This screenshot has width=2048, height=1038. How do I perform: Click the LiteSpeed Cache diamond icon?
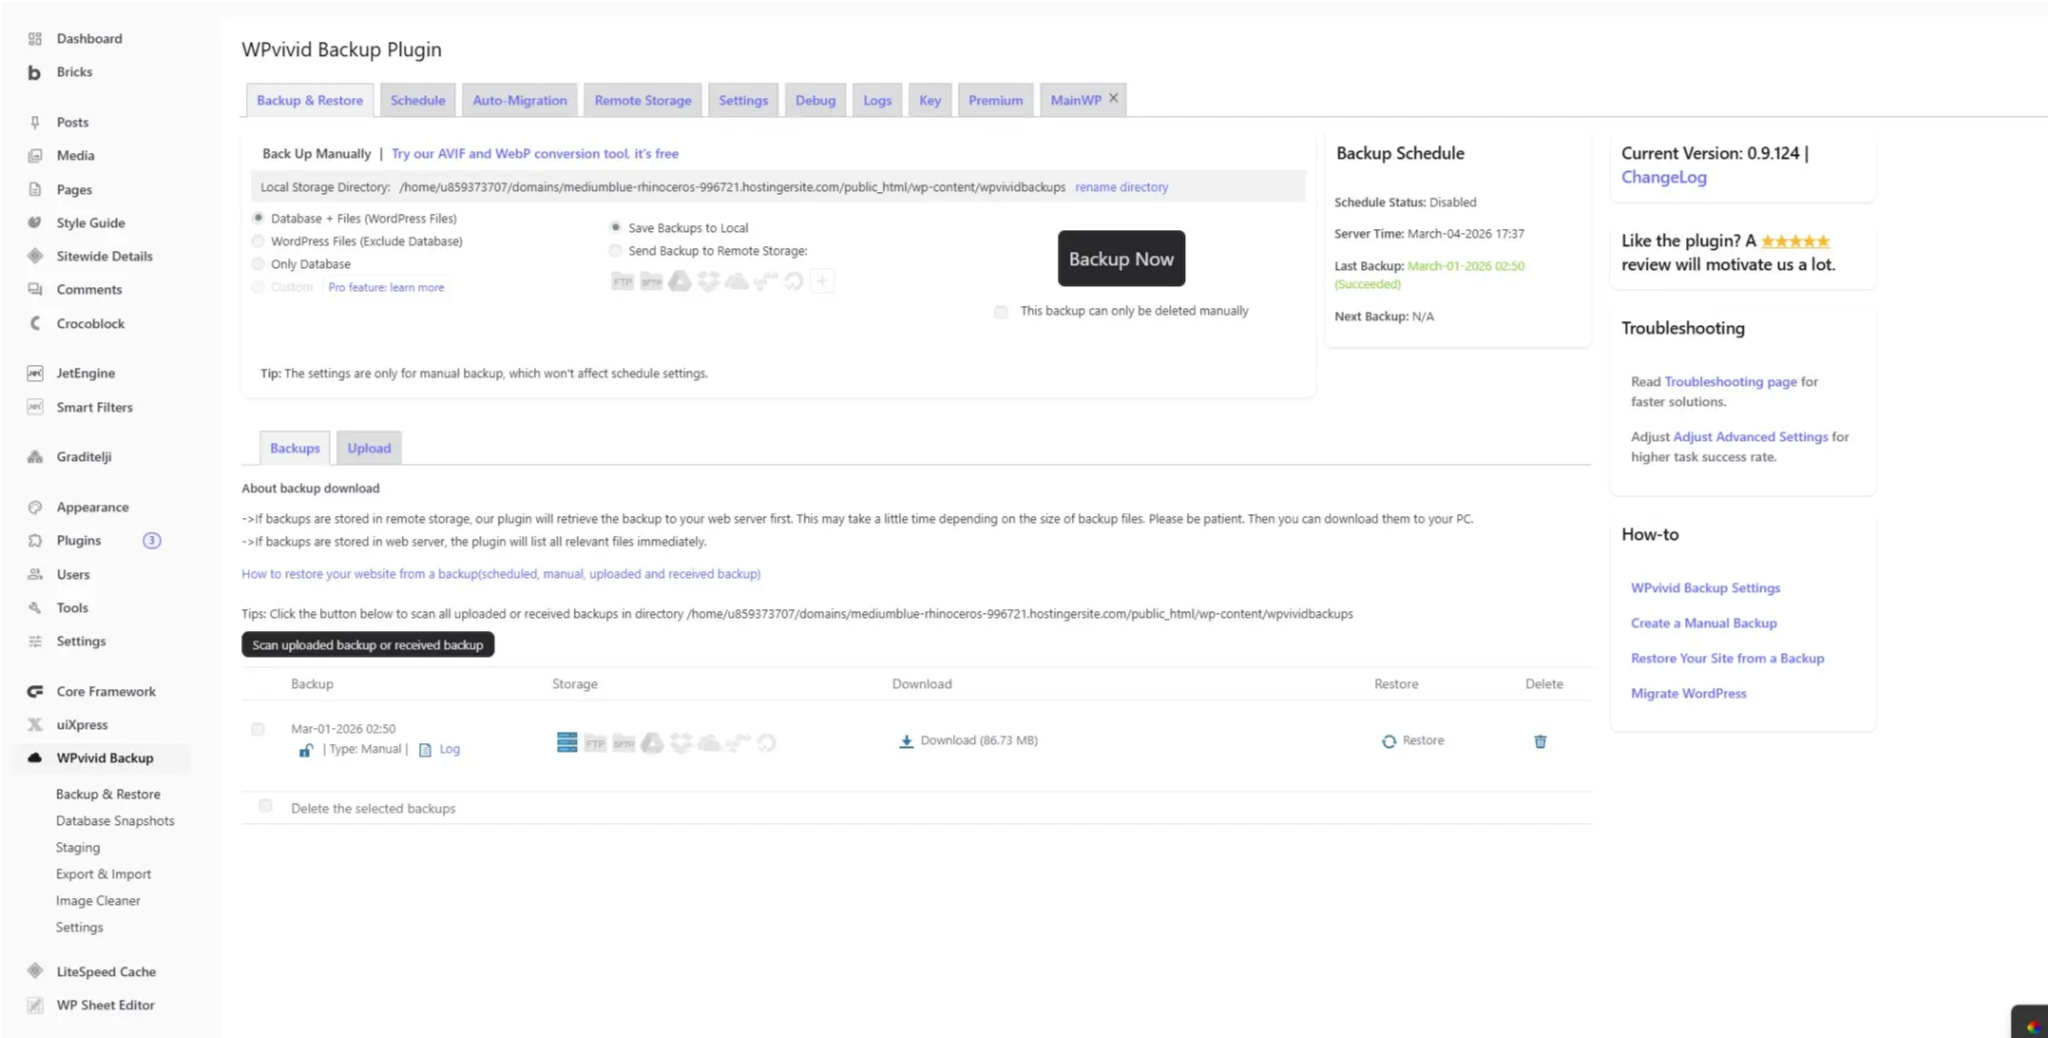click(x=35, y=971)
